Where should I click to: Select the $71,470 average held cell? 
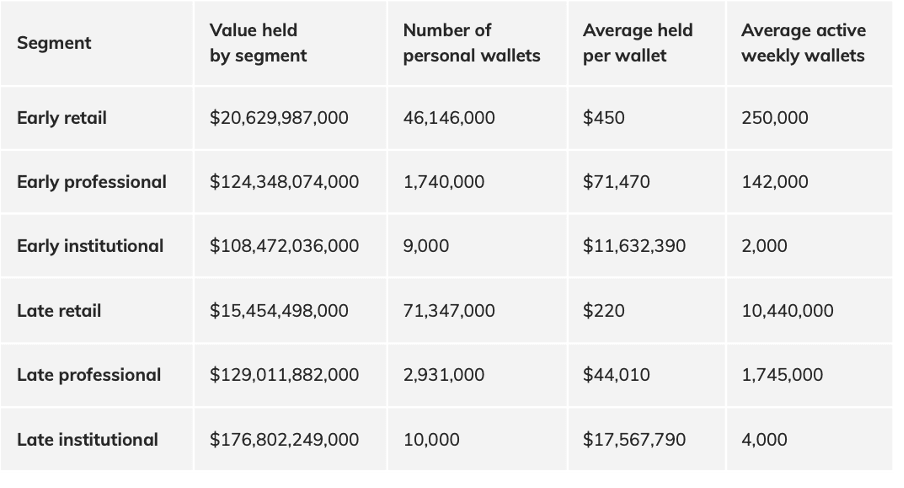pyautogui.click(x=616, y=182)
